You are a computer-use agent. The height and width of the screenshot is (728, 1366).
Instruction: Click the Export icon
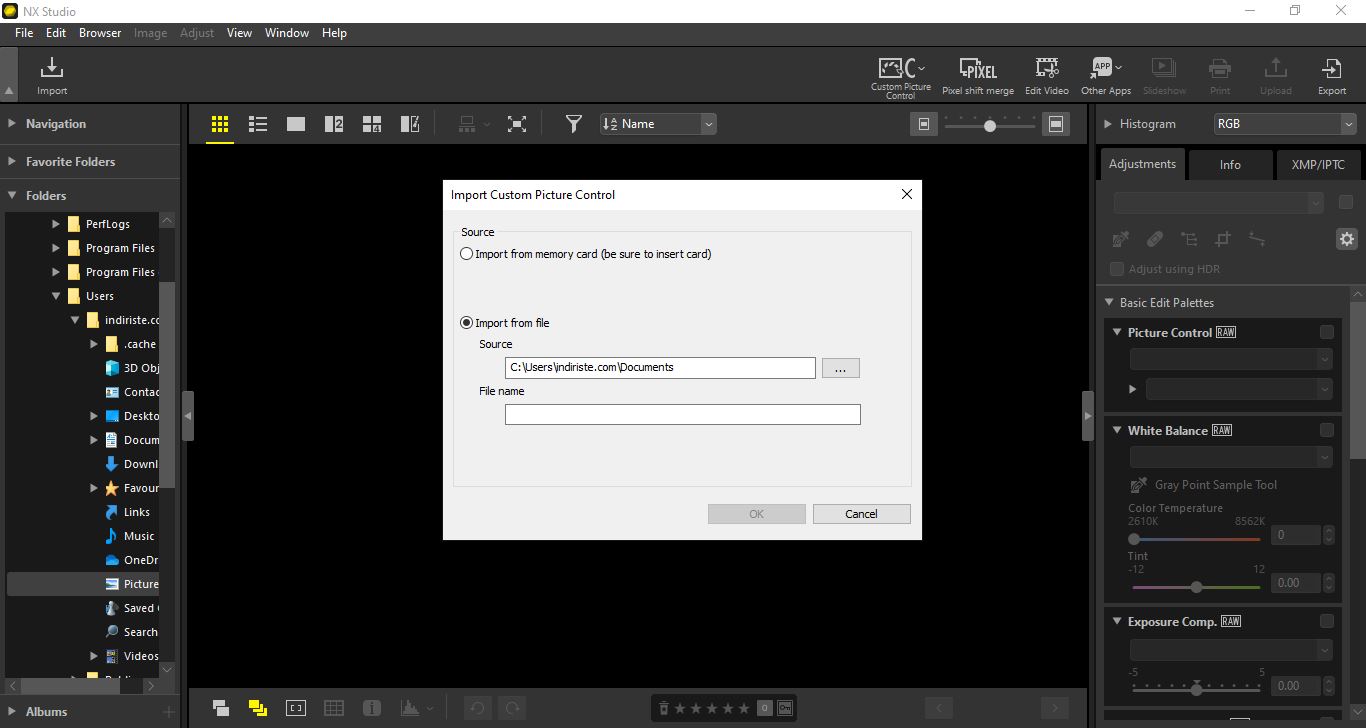[1331, 77]
